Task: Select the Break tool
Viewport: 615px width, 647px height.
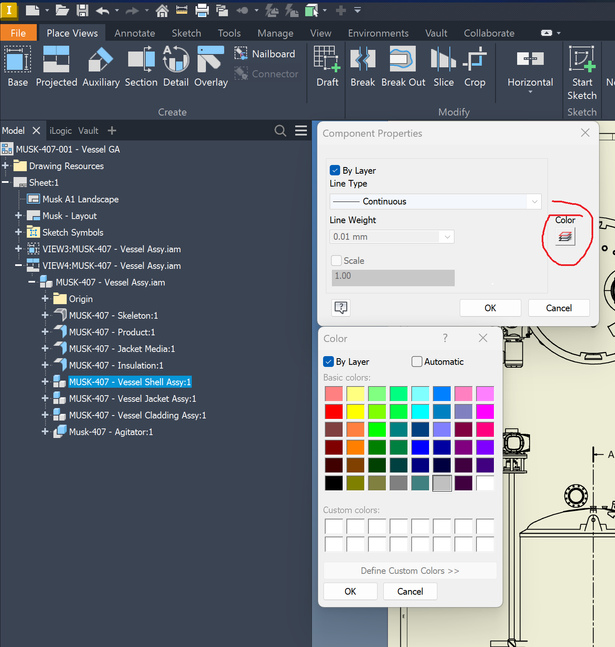Action: tap(362, 66)
